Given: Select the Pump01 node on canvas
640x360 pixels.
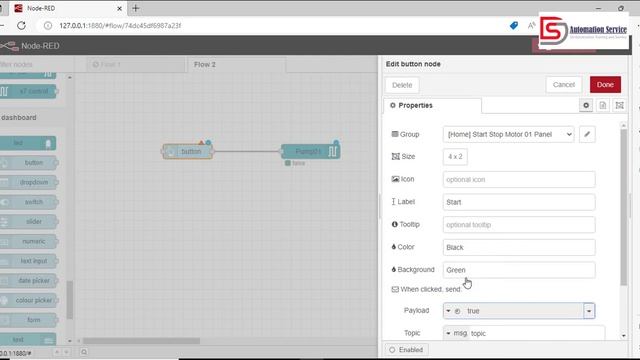Looking at the screenshot, I should click(311, 151).
